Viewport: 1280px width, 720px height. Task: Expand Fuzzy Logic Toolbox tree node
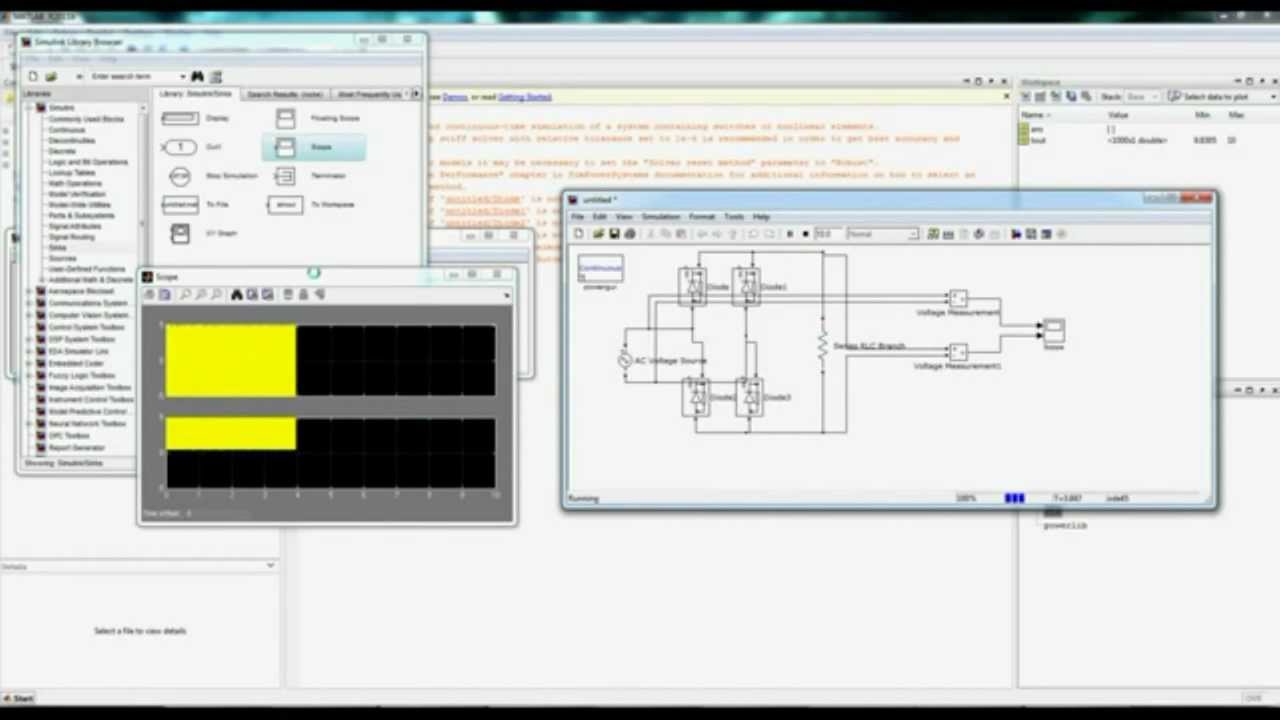[30, 375]
